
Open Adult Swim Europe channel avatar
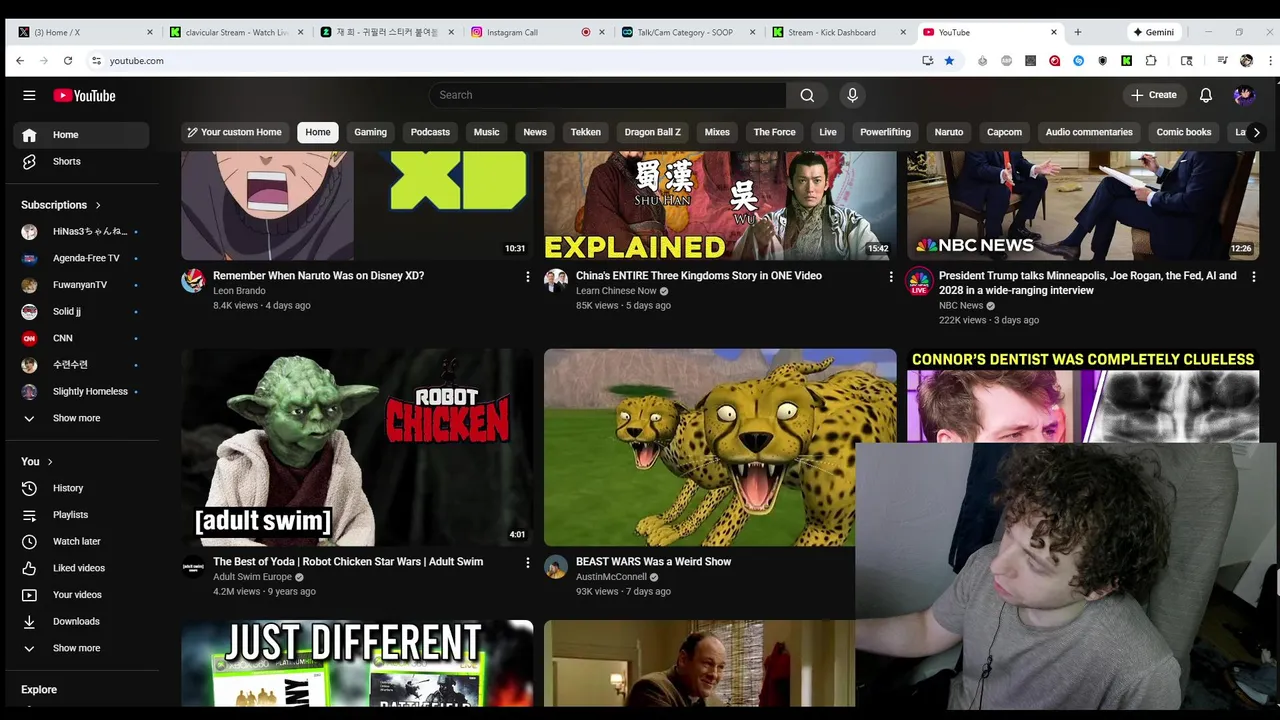193,567
